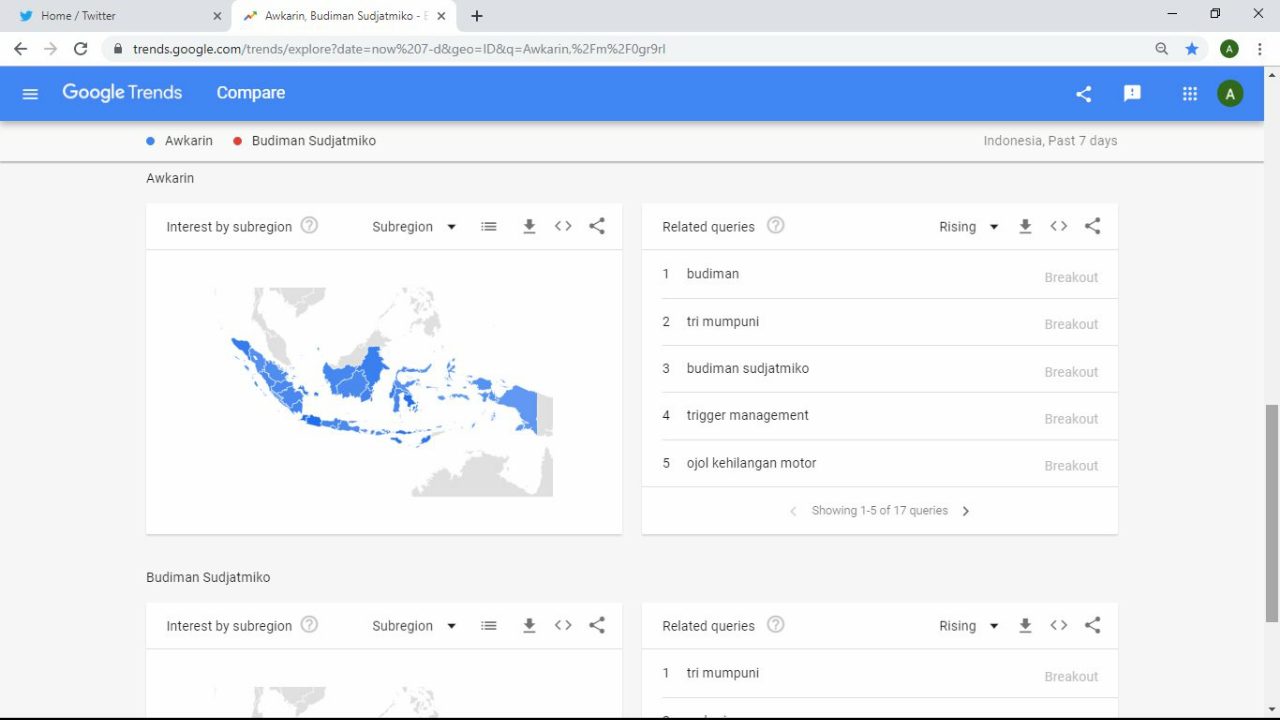Viewport: 1280px width, 720px height.
Task: Close the Home / Twitter tab
Action: (217, 16)
